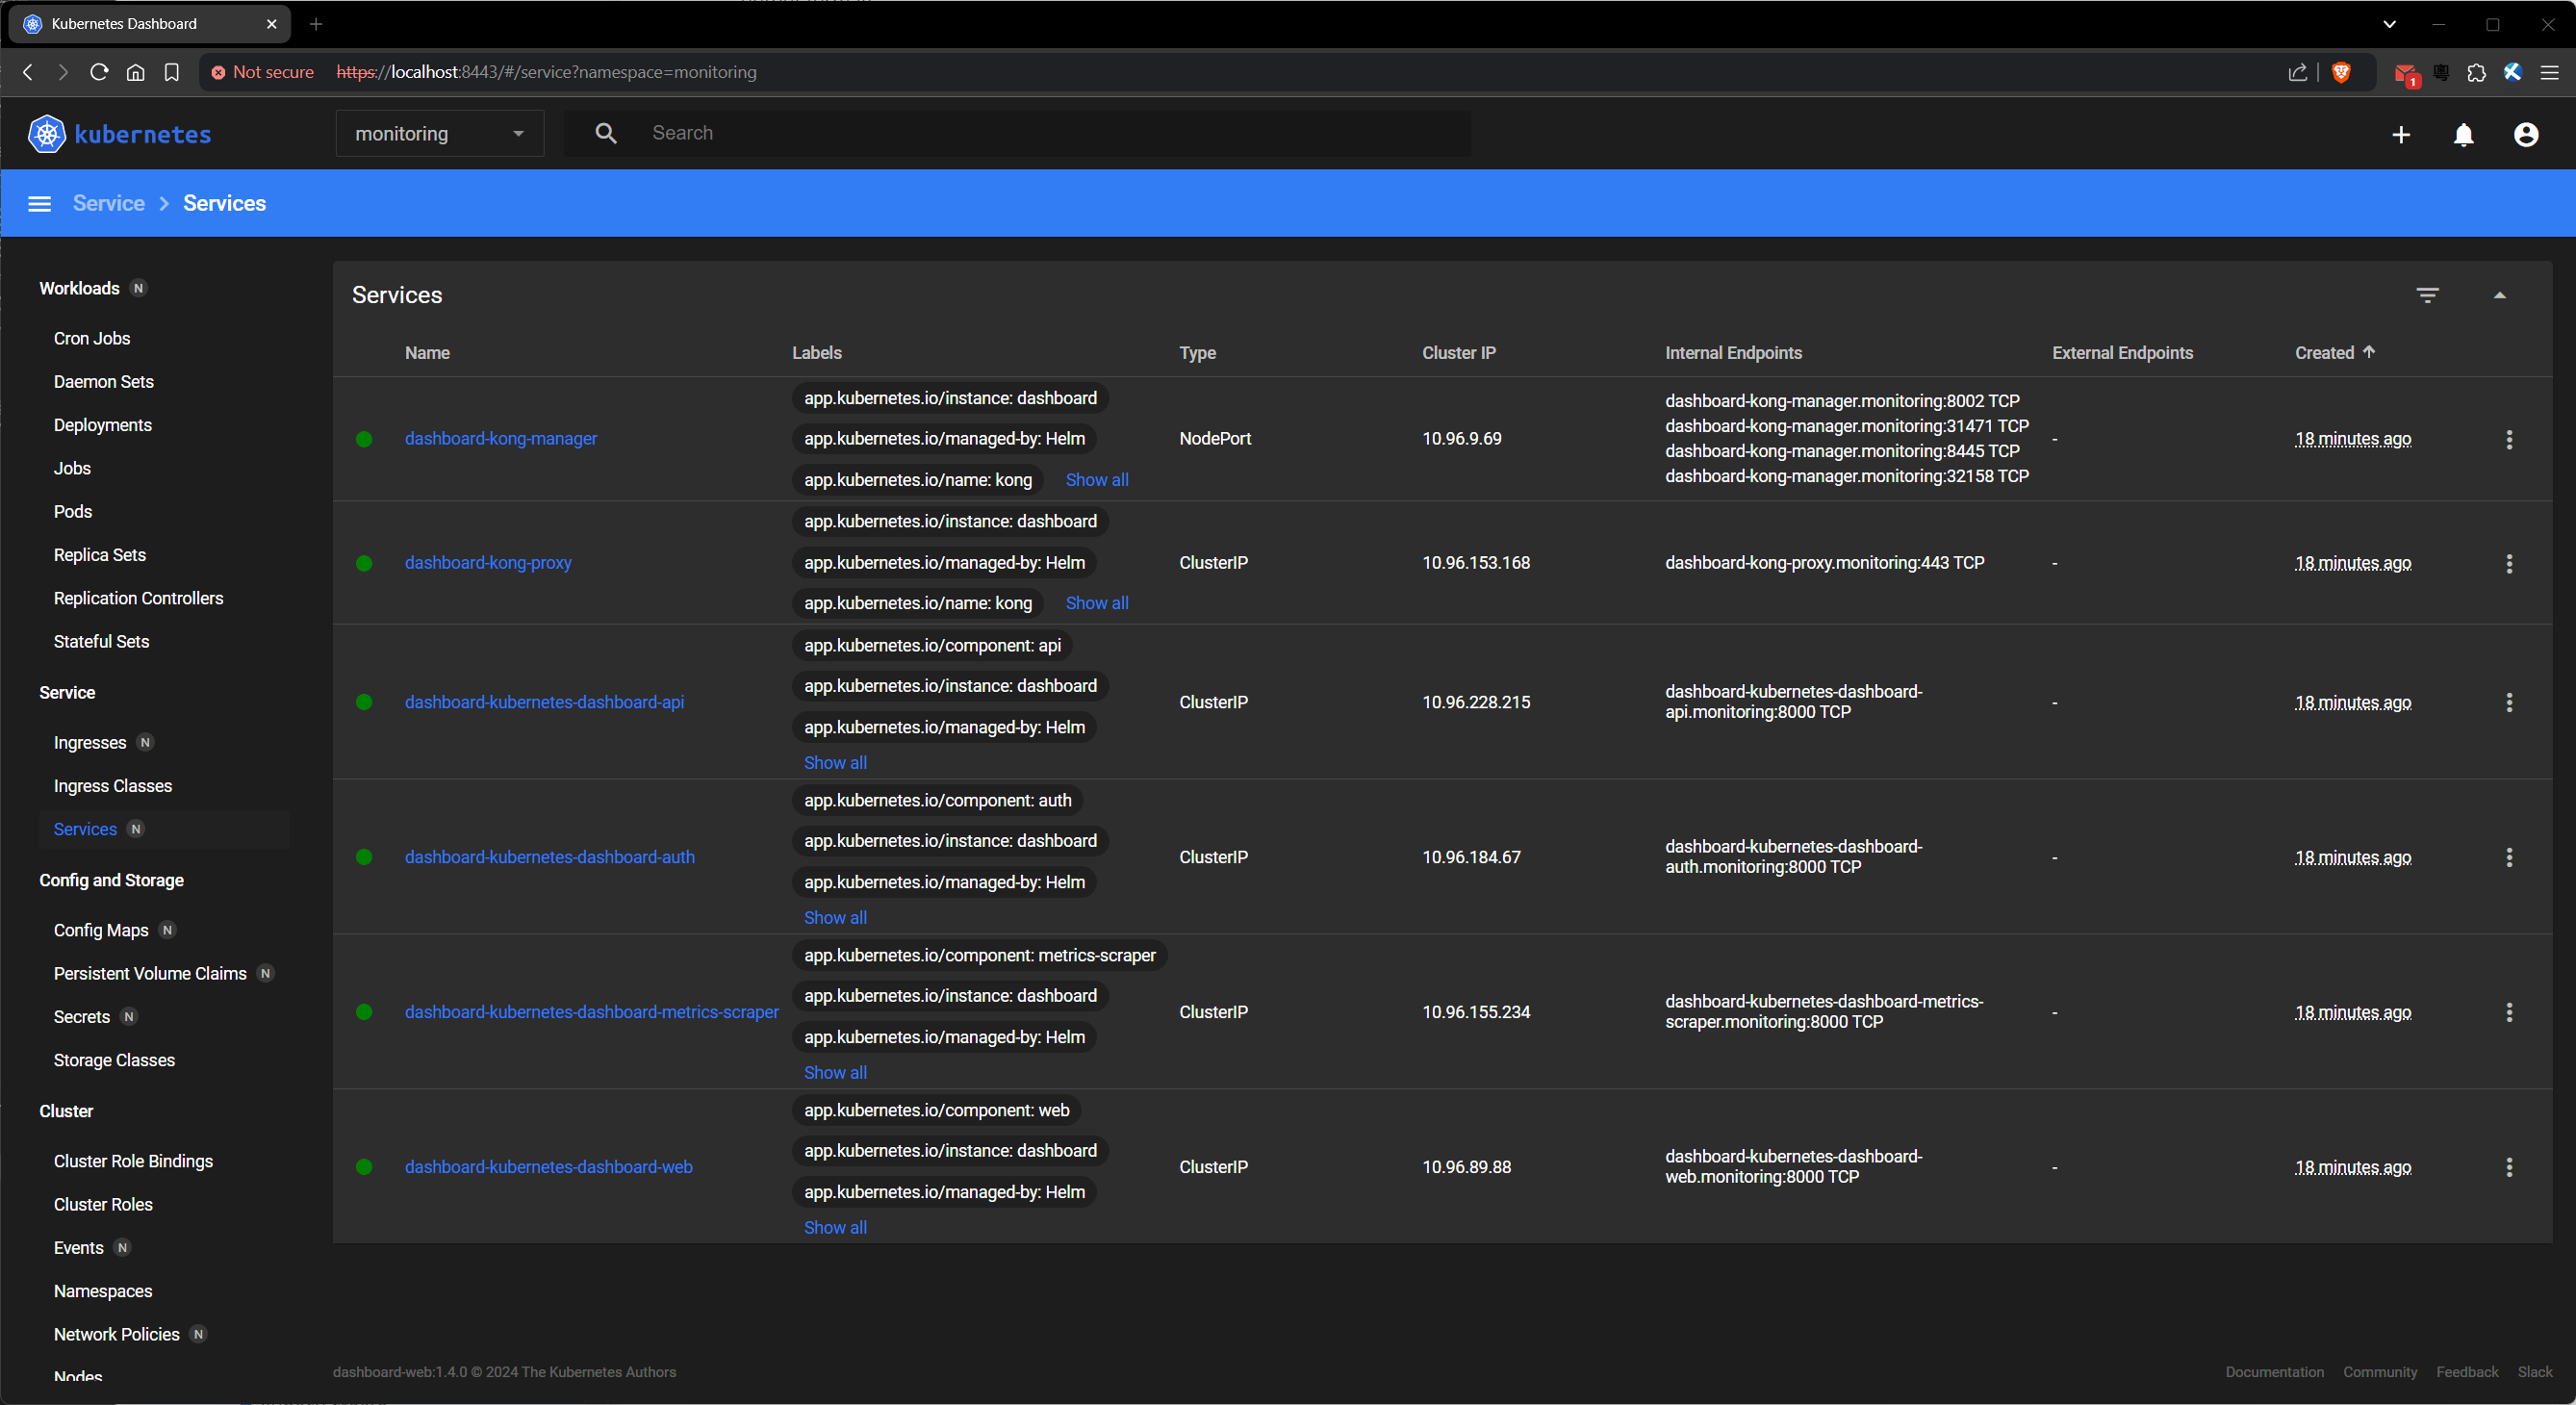The width and height of the screenshot is (2576, 1405).
Task: Open the tab search dropdown arrow
Action: coord(2389,24)
